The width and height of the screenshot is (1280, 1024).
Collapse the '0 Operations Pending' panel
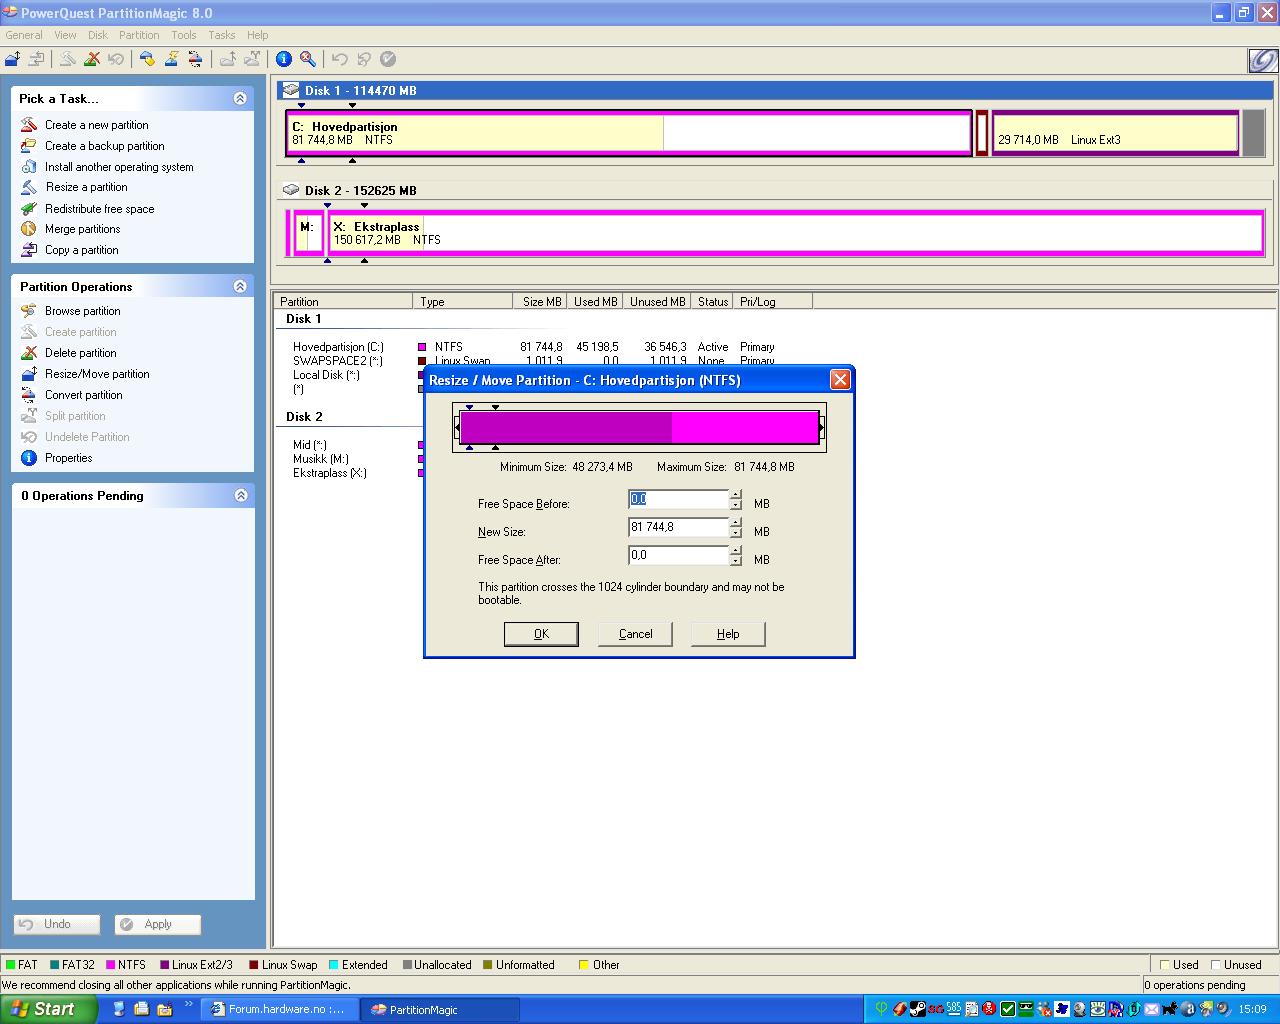(240, 495)
